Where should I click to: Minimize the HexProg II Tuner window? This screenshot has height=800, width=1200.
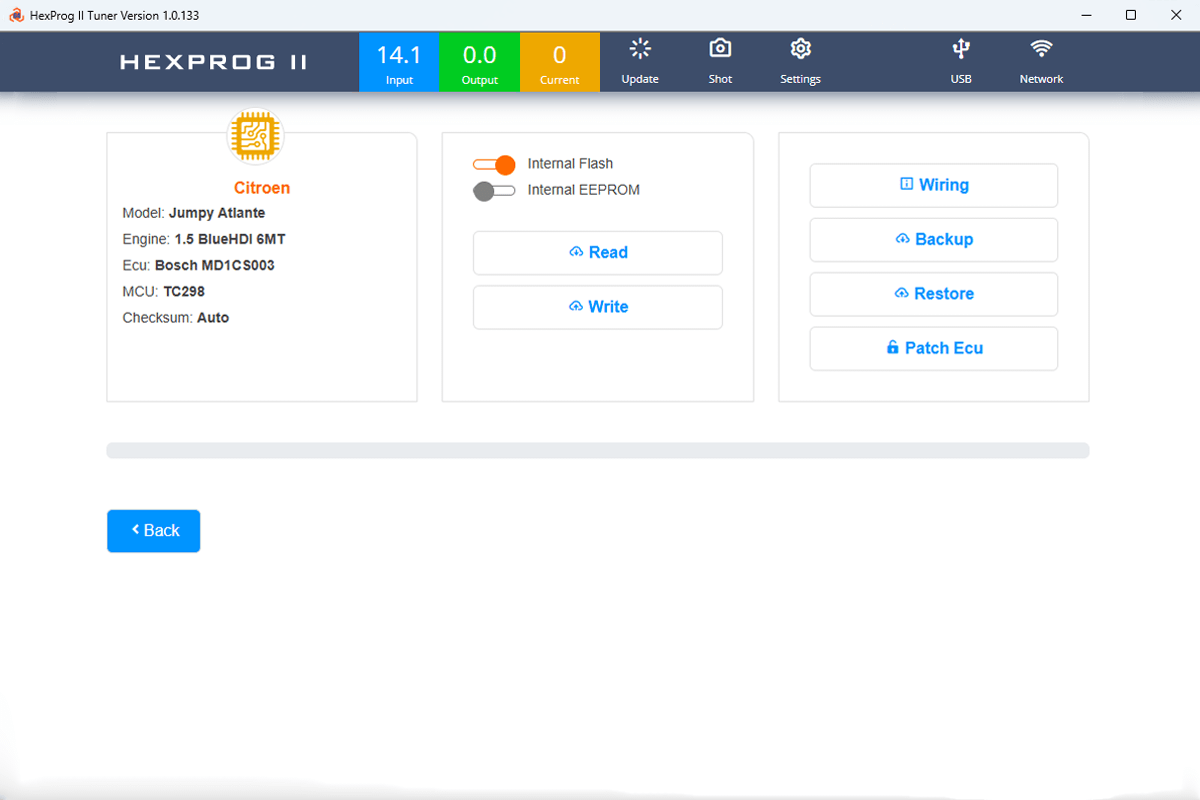point(1086,15)
